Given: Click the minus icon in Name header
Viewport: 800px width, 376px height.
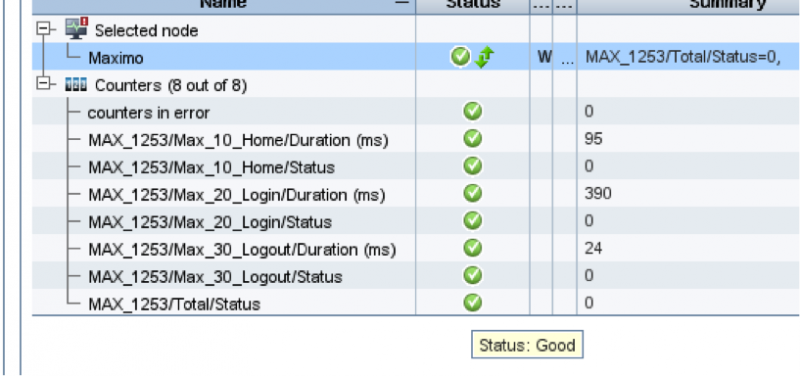Looking at the screenshot, I should point(403,3).
